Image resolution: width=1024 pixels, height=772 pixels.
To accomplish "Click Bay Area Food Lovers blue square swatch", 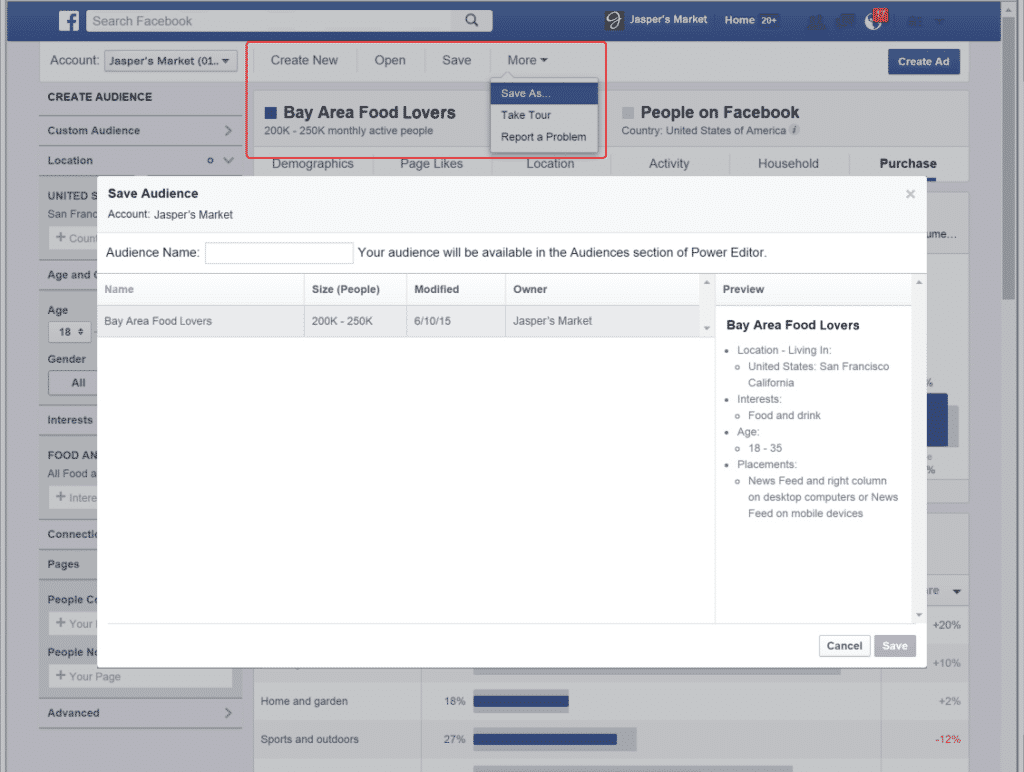I will click(270, 113).
